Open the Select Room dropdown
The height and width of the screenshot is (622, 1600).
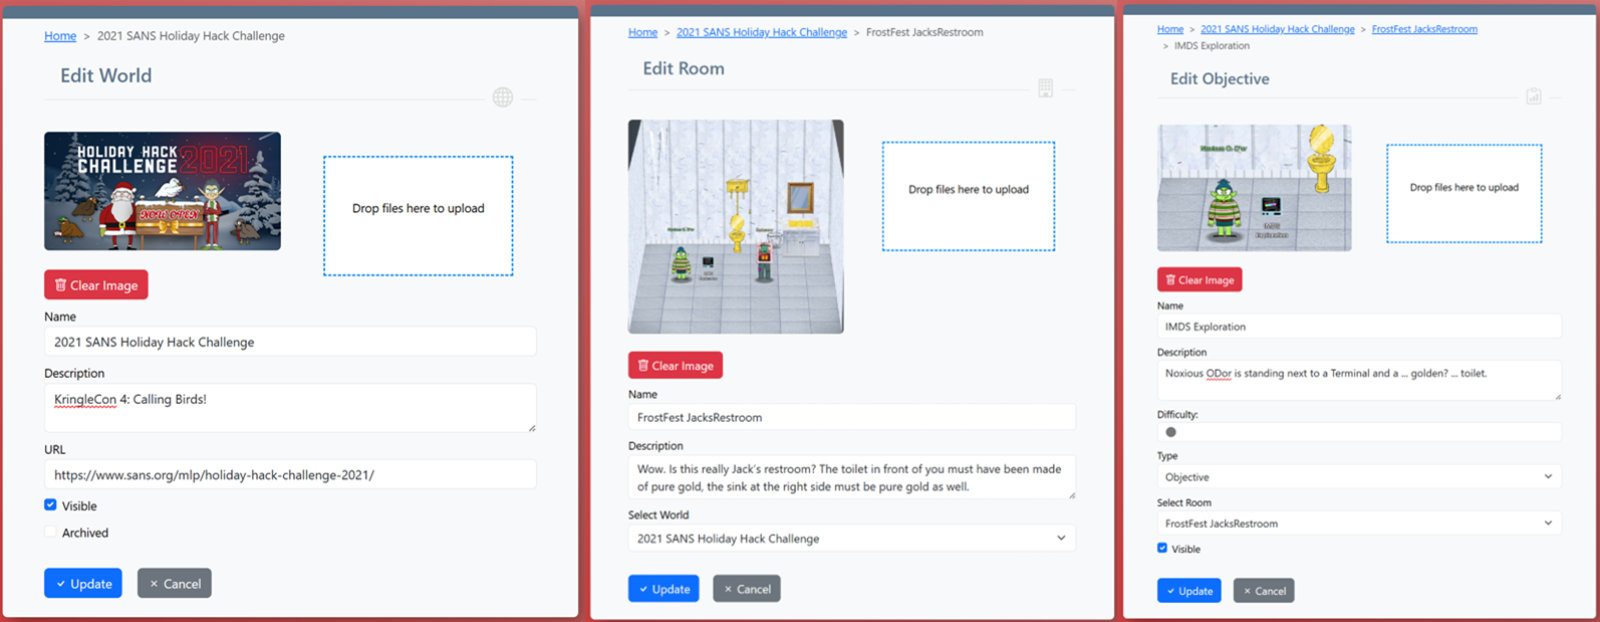tap(1358, 523)
